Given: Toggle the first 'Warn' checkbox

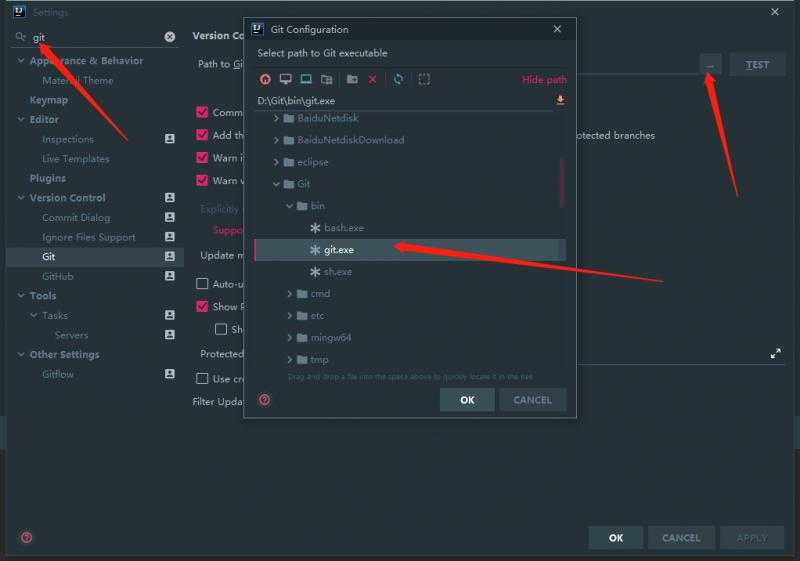Looking at the screenshot, I should coord(202,158).
